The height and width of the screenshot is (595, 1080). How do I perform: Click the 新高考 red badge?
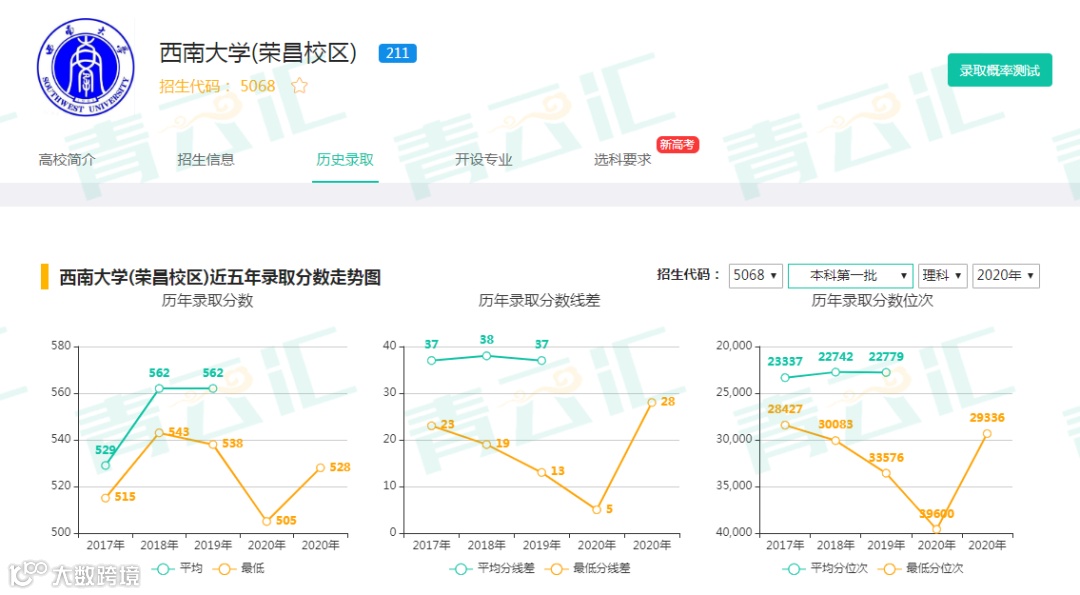tap(677, 145)
